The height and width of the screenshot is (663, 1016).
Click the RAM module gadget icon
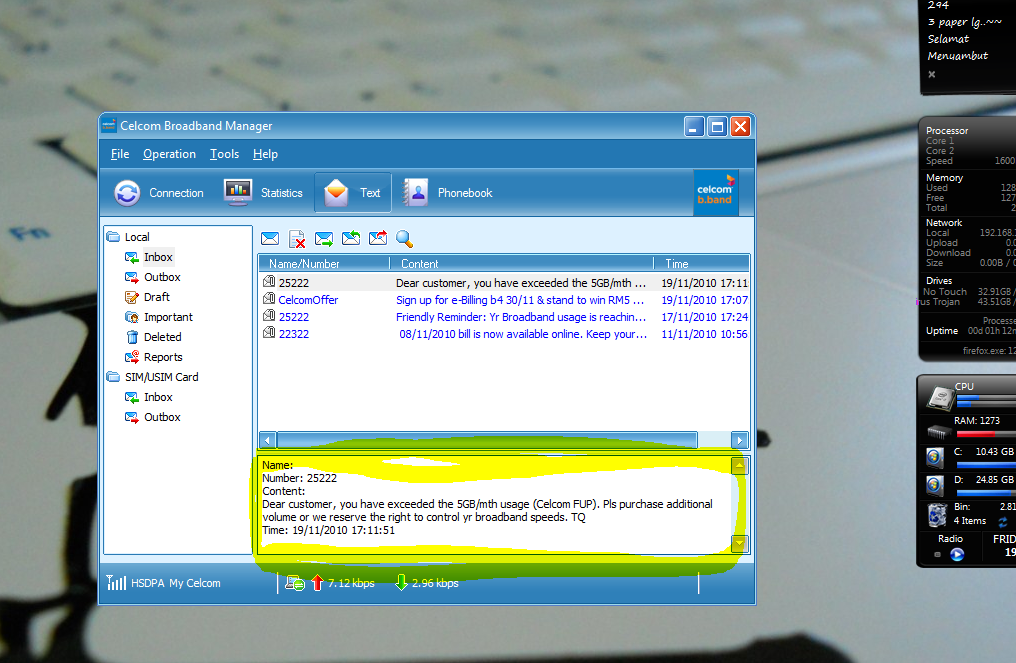tap(938, 431)
